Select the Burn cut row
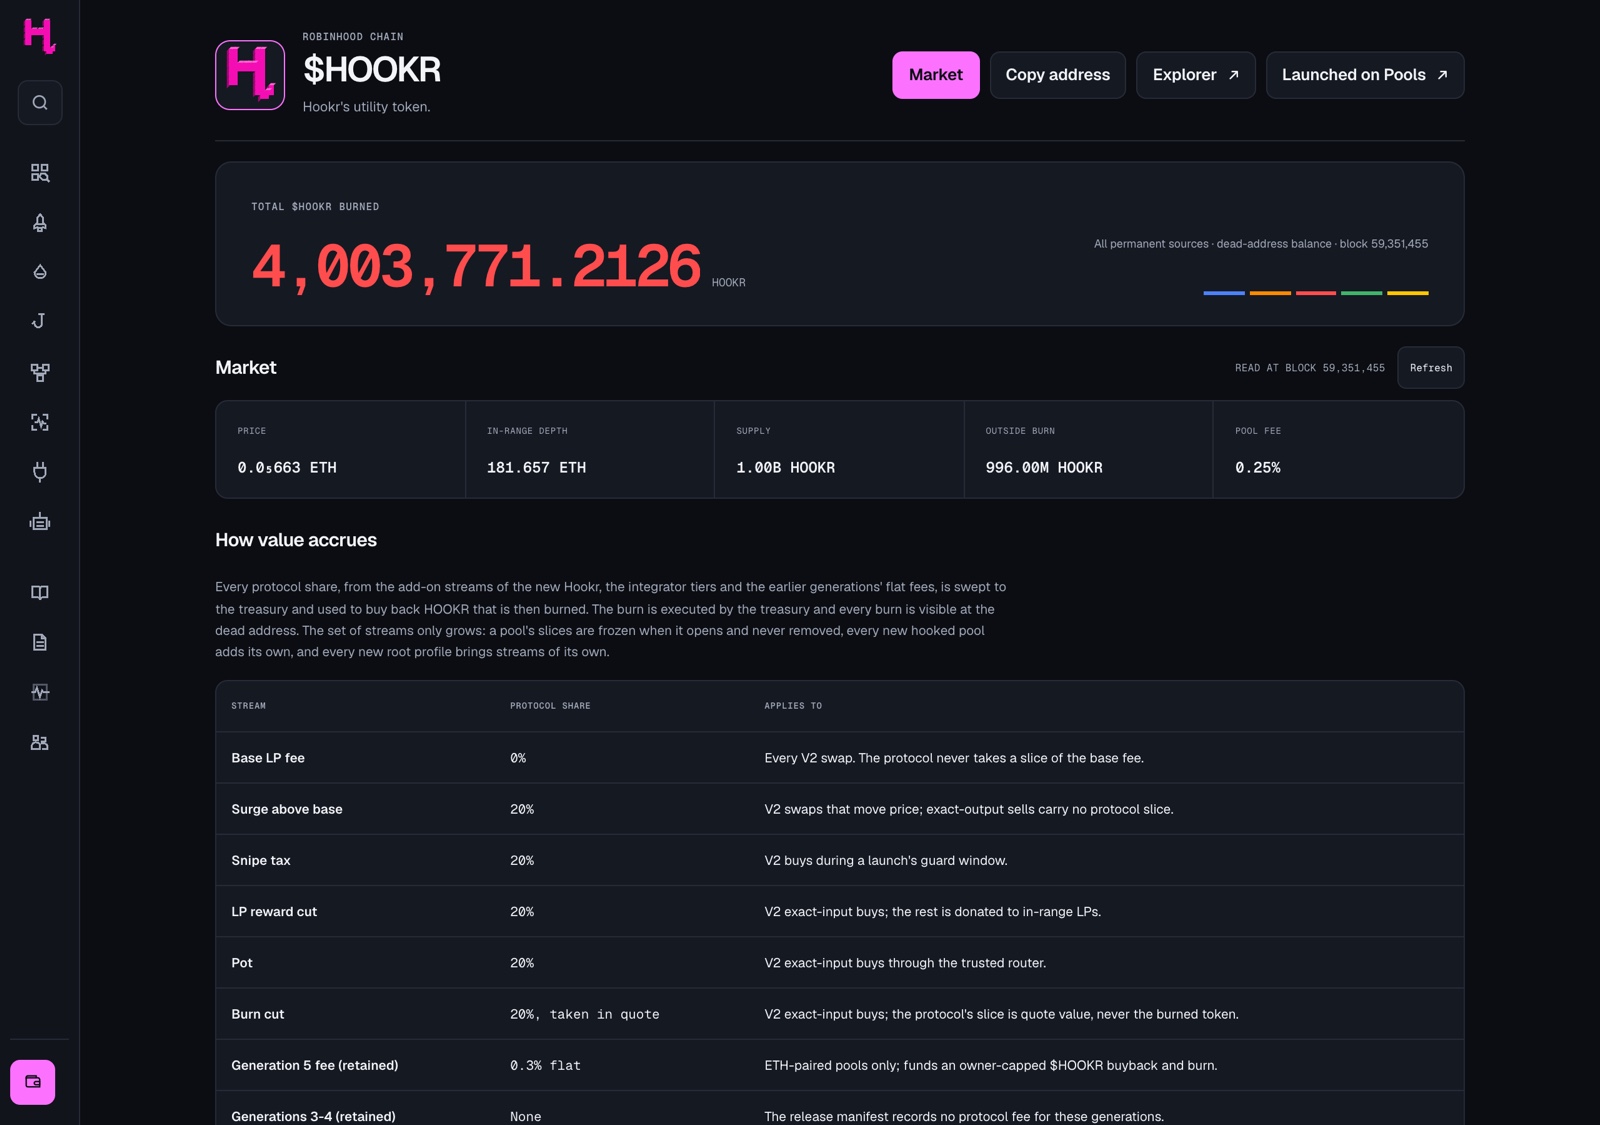The width and height of the screenshot is (1600, 1125). (840, 1014)
